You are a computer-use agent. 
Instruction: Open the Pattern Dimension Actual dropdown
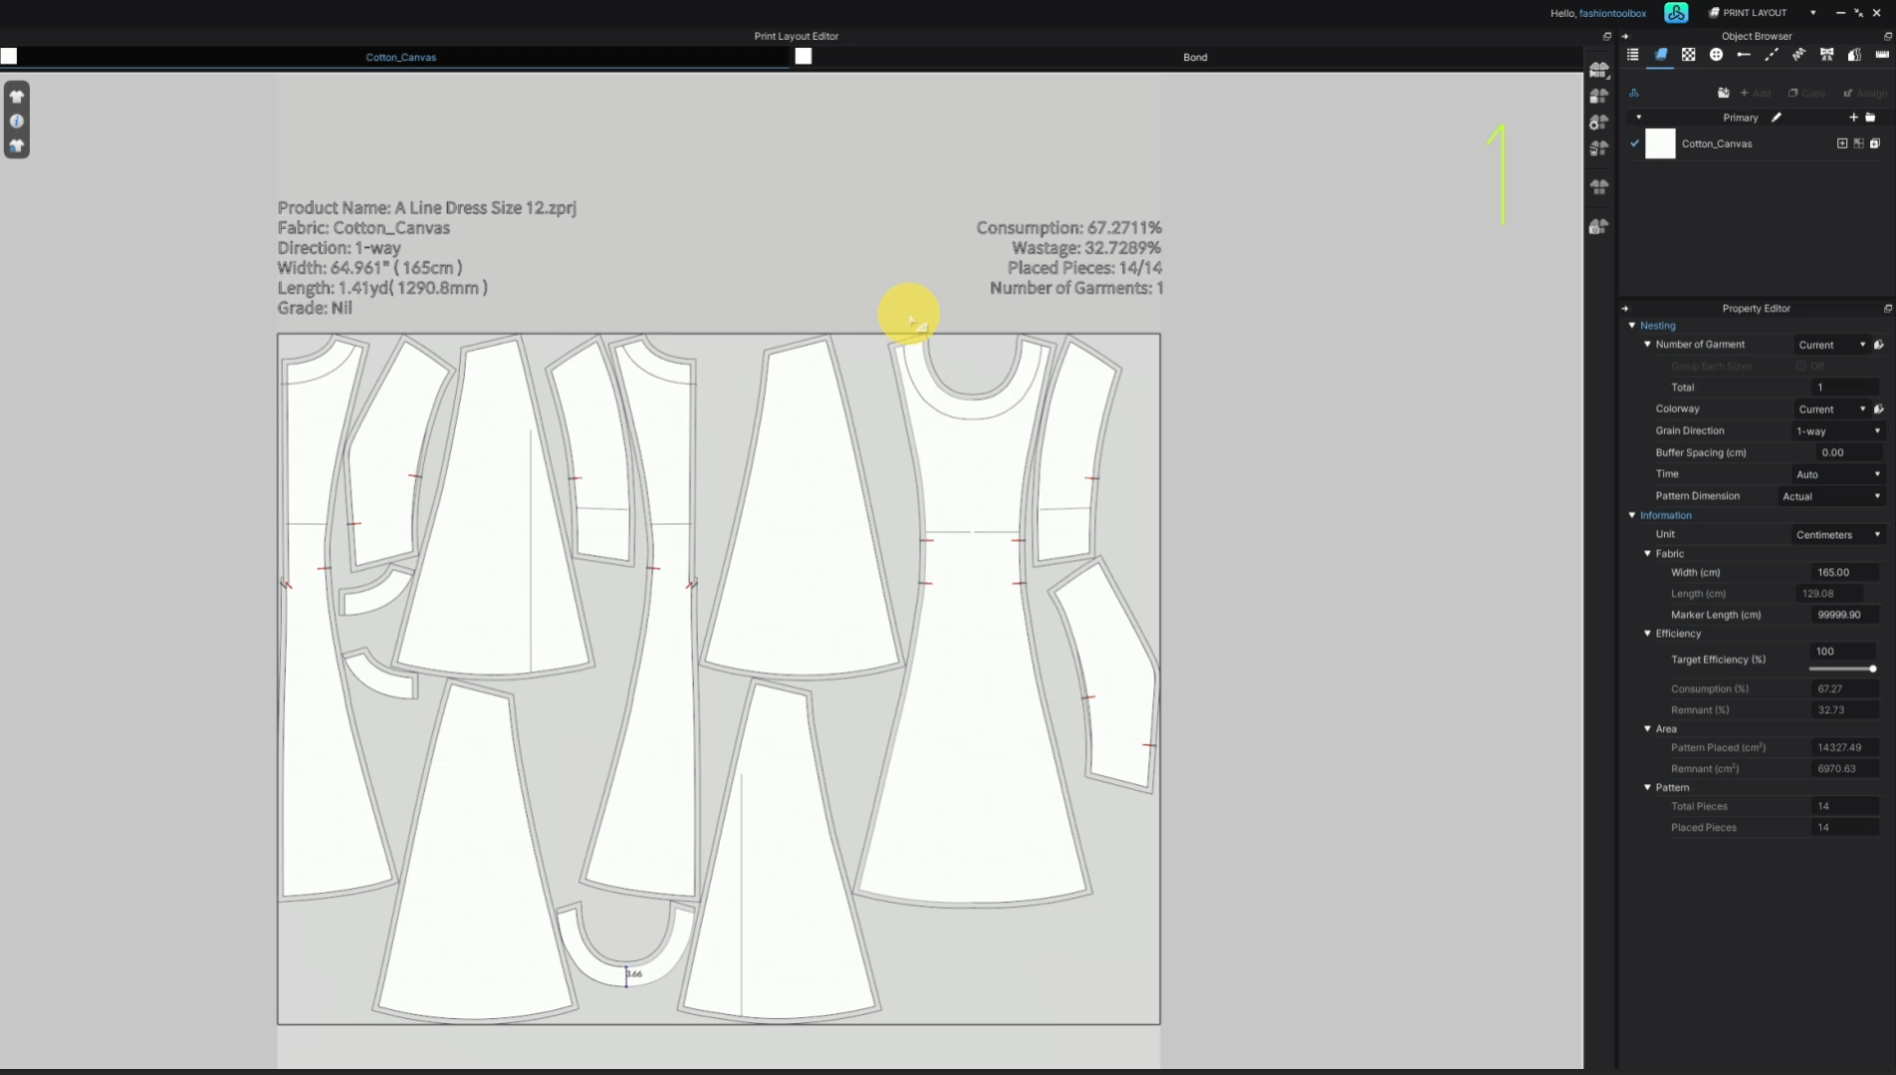pos(1831,496)
